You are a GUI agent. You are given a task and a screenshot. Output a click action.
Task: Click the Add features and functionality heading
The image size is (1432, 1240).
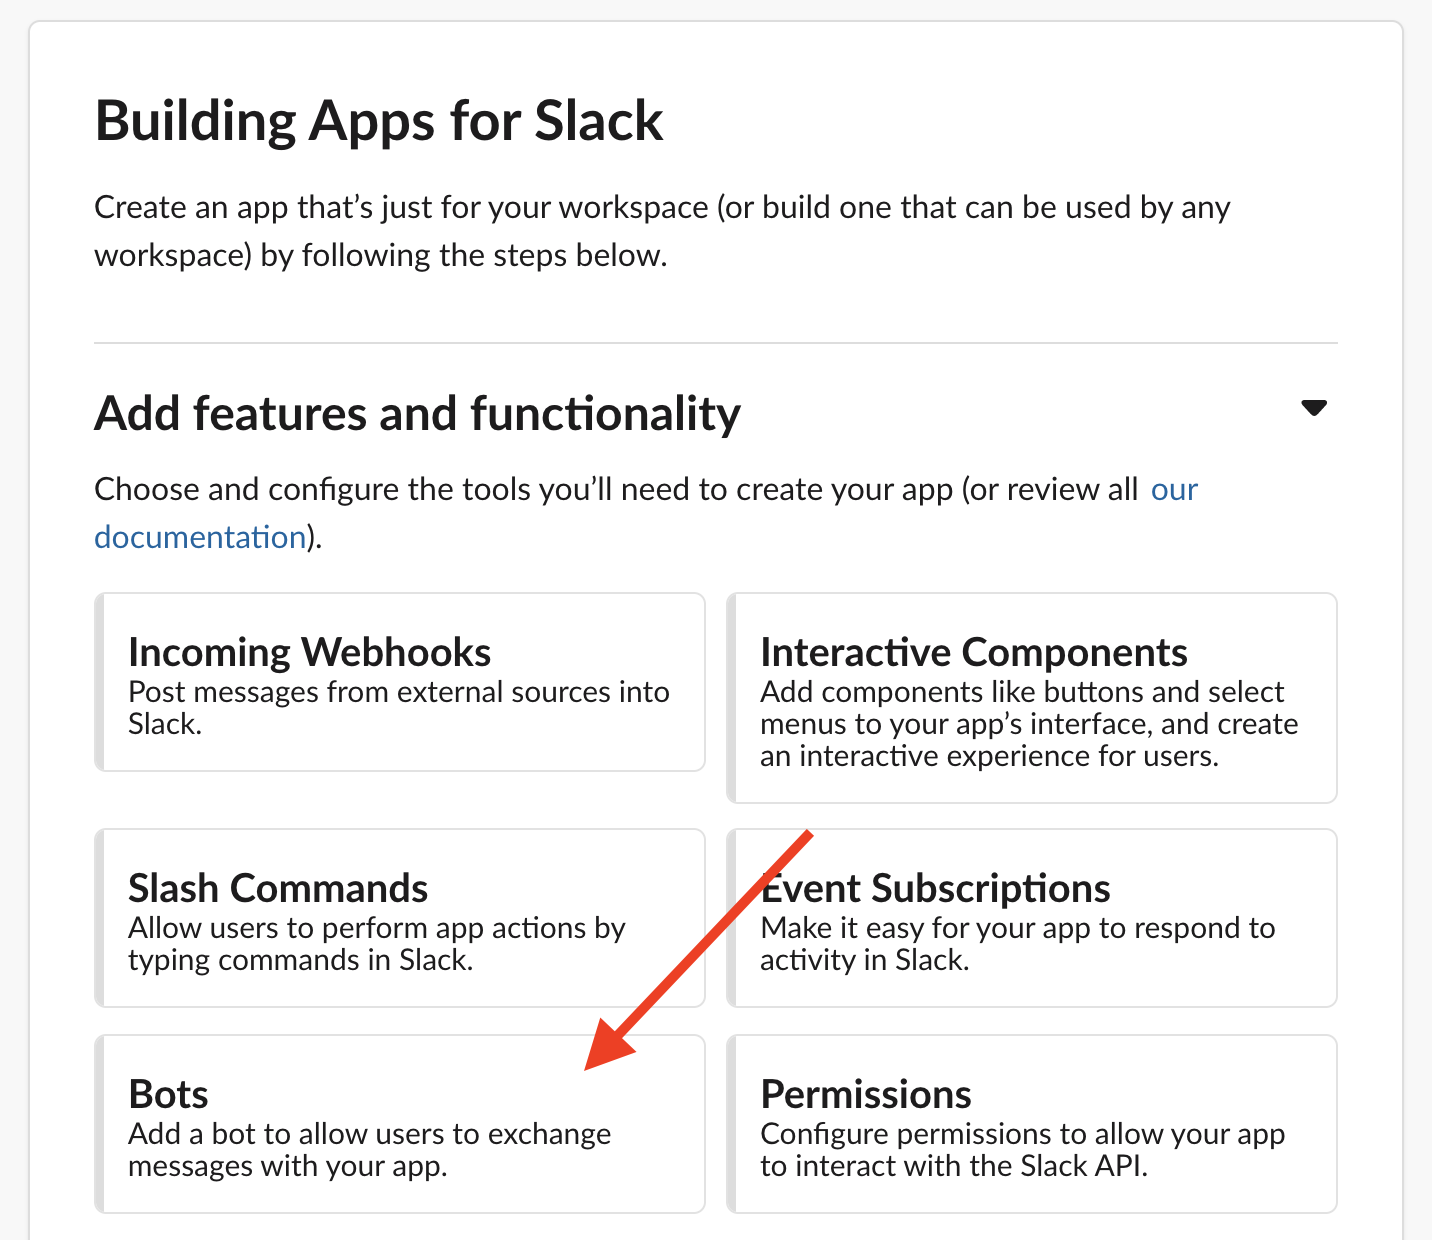pyautogui.click(x=417, y=414)
